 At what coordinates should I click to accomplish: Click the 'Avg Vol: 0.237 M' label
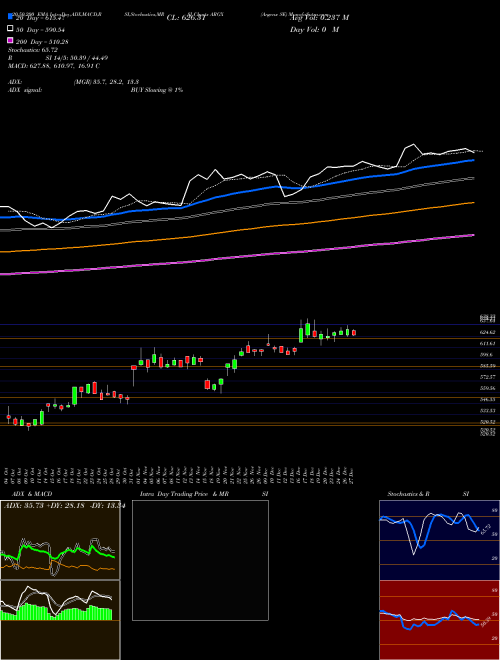click(x=319, y=18)
